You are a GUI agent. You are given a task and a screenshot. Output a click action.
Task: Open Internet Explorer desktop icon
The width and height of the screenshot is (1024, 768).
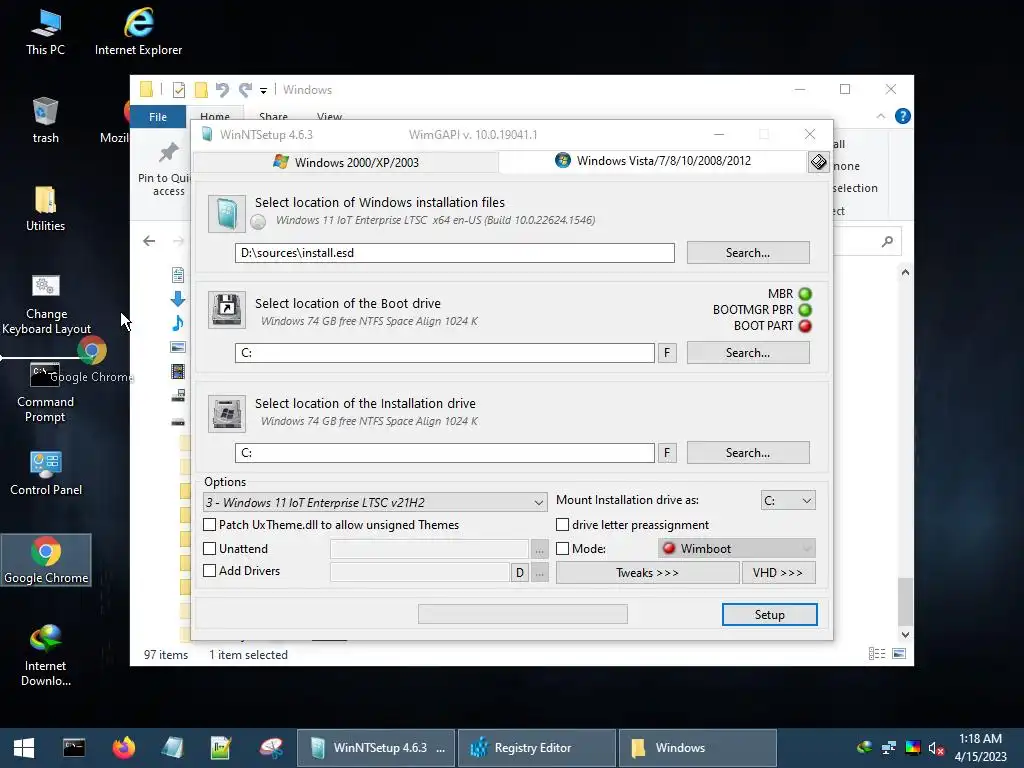138,33
